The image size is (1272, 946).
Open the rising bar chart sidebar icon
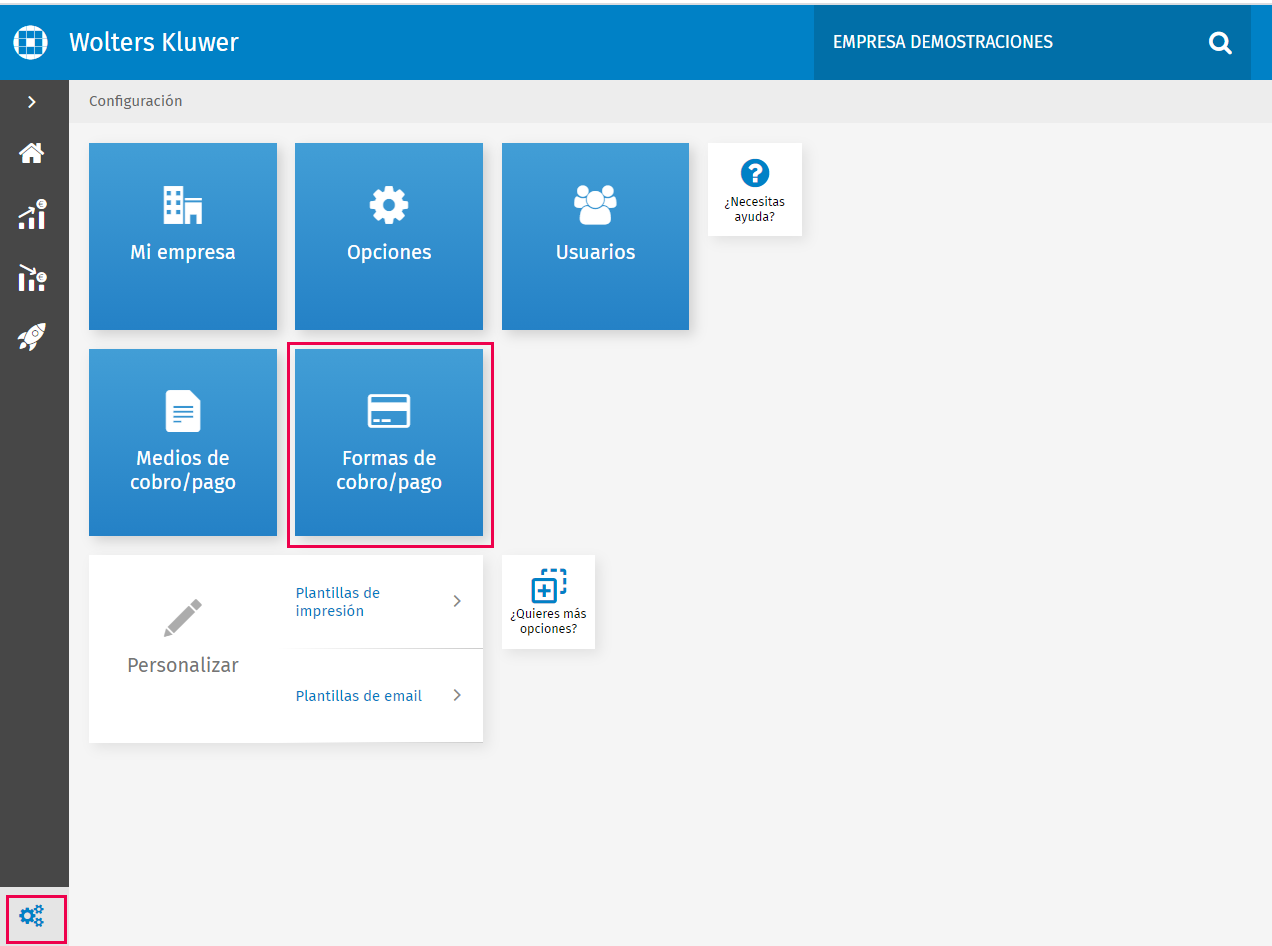[32, 215]
